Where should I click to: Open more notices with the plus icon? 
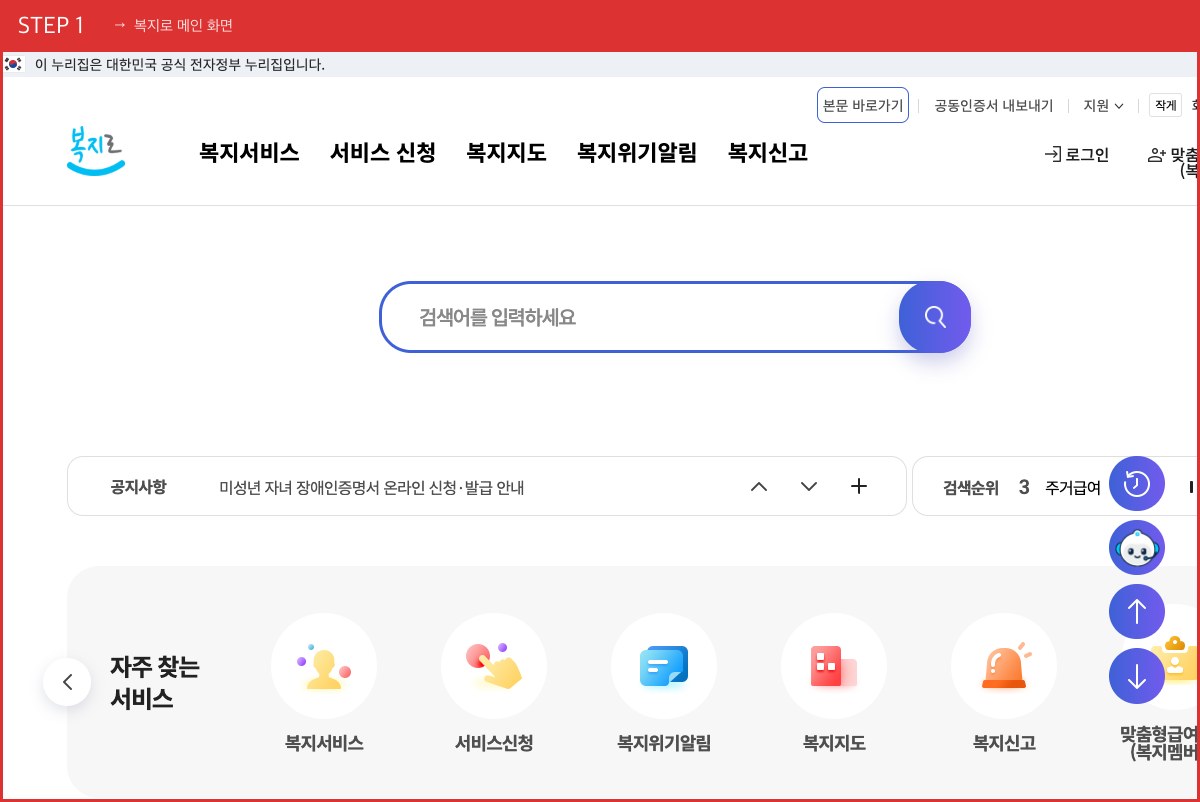pyautogui.click(x=858, y=486)
